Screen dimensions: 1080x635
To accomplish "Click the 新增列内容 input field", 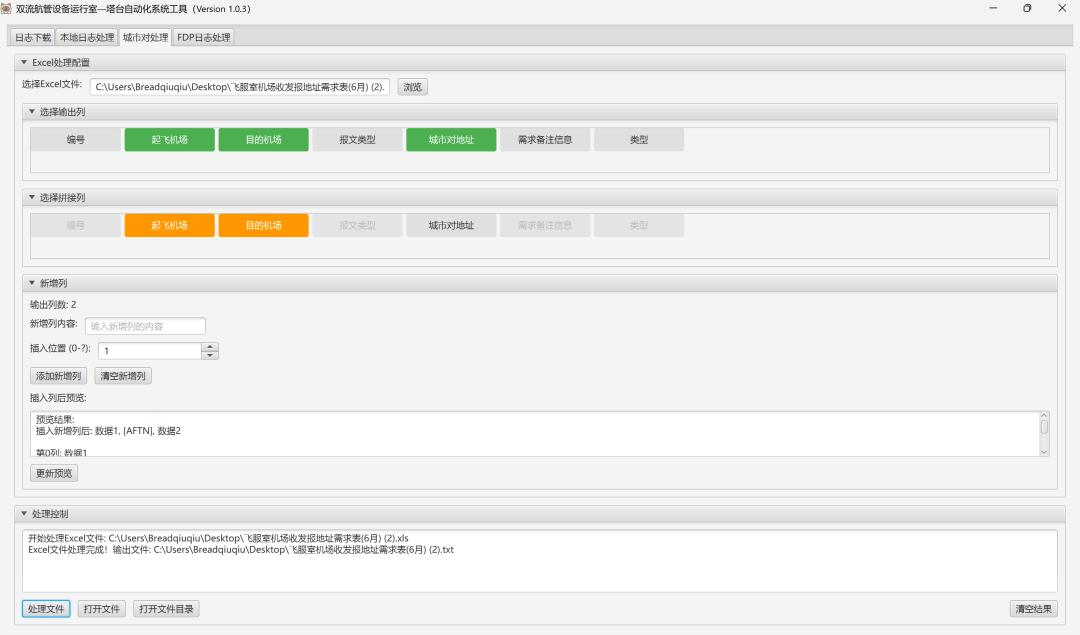I will tap(145, 326).
